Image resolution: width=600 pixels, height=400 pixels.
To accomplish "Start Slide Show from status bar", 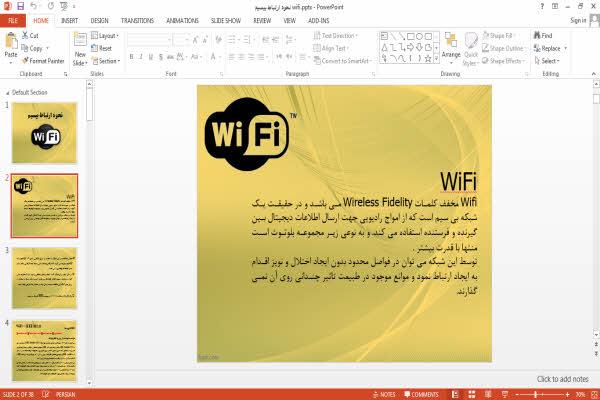I will (505, 394).
